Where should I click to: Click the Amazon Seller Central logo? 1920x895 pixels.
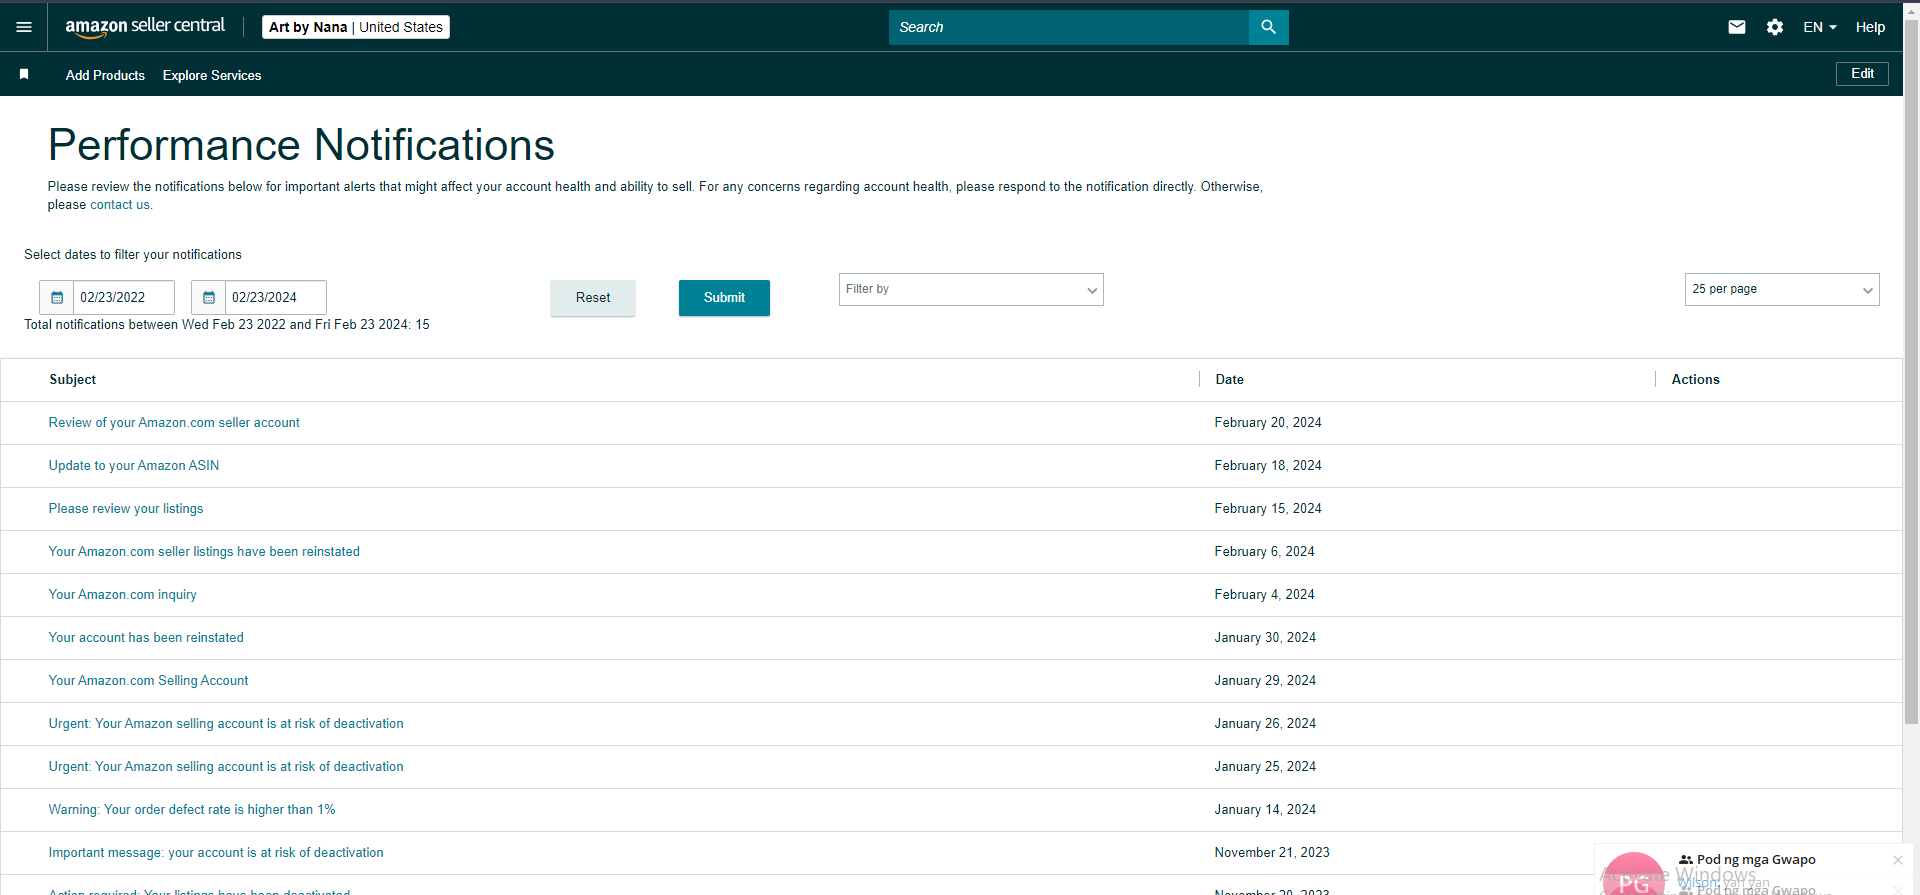pos(145,27)
